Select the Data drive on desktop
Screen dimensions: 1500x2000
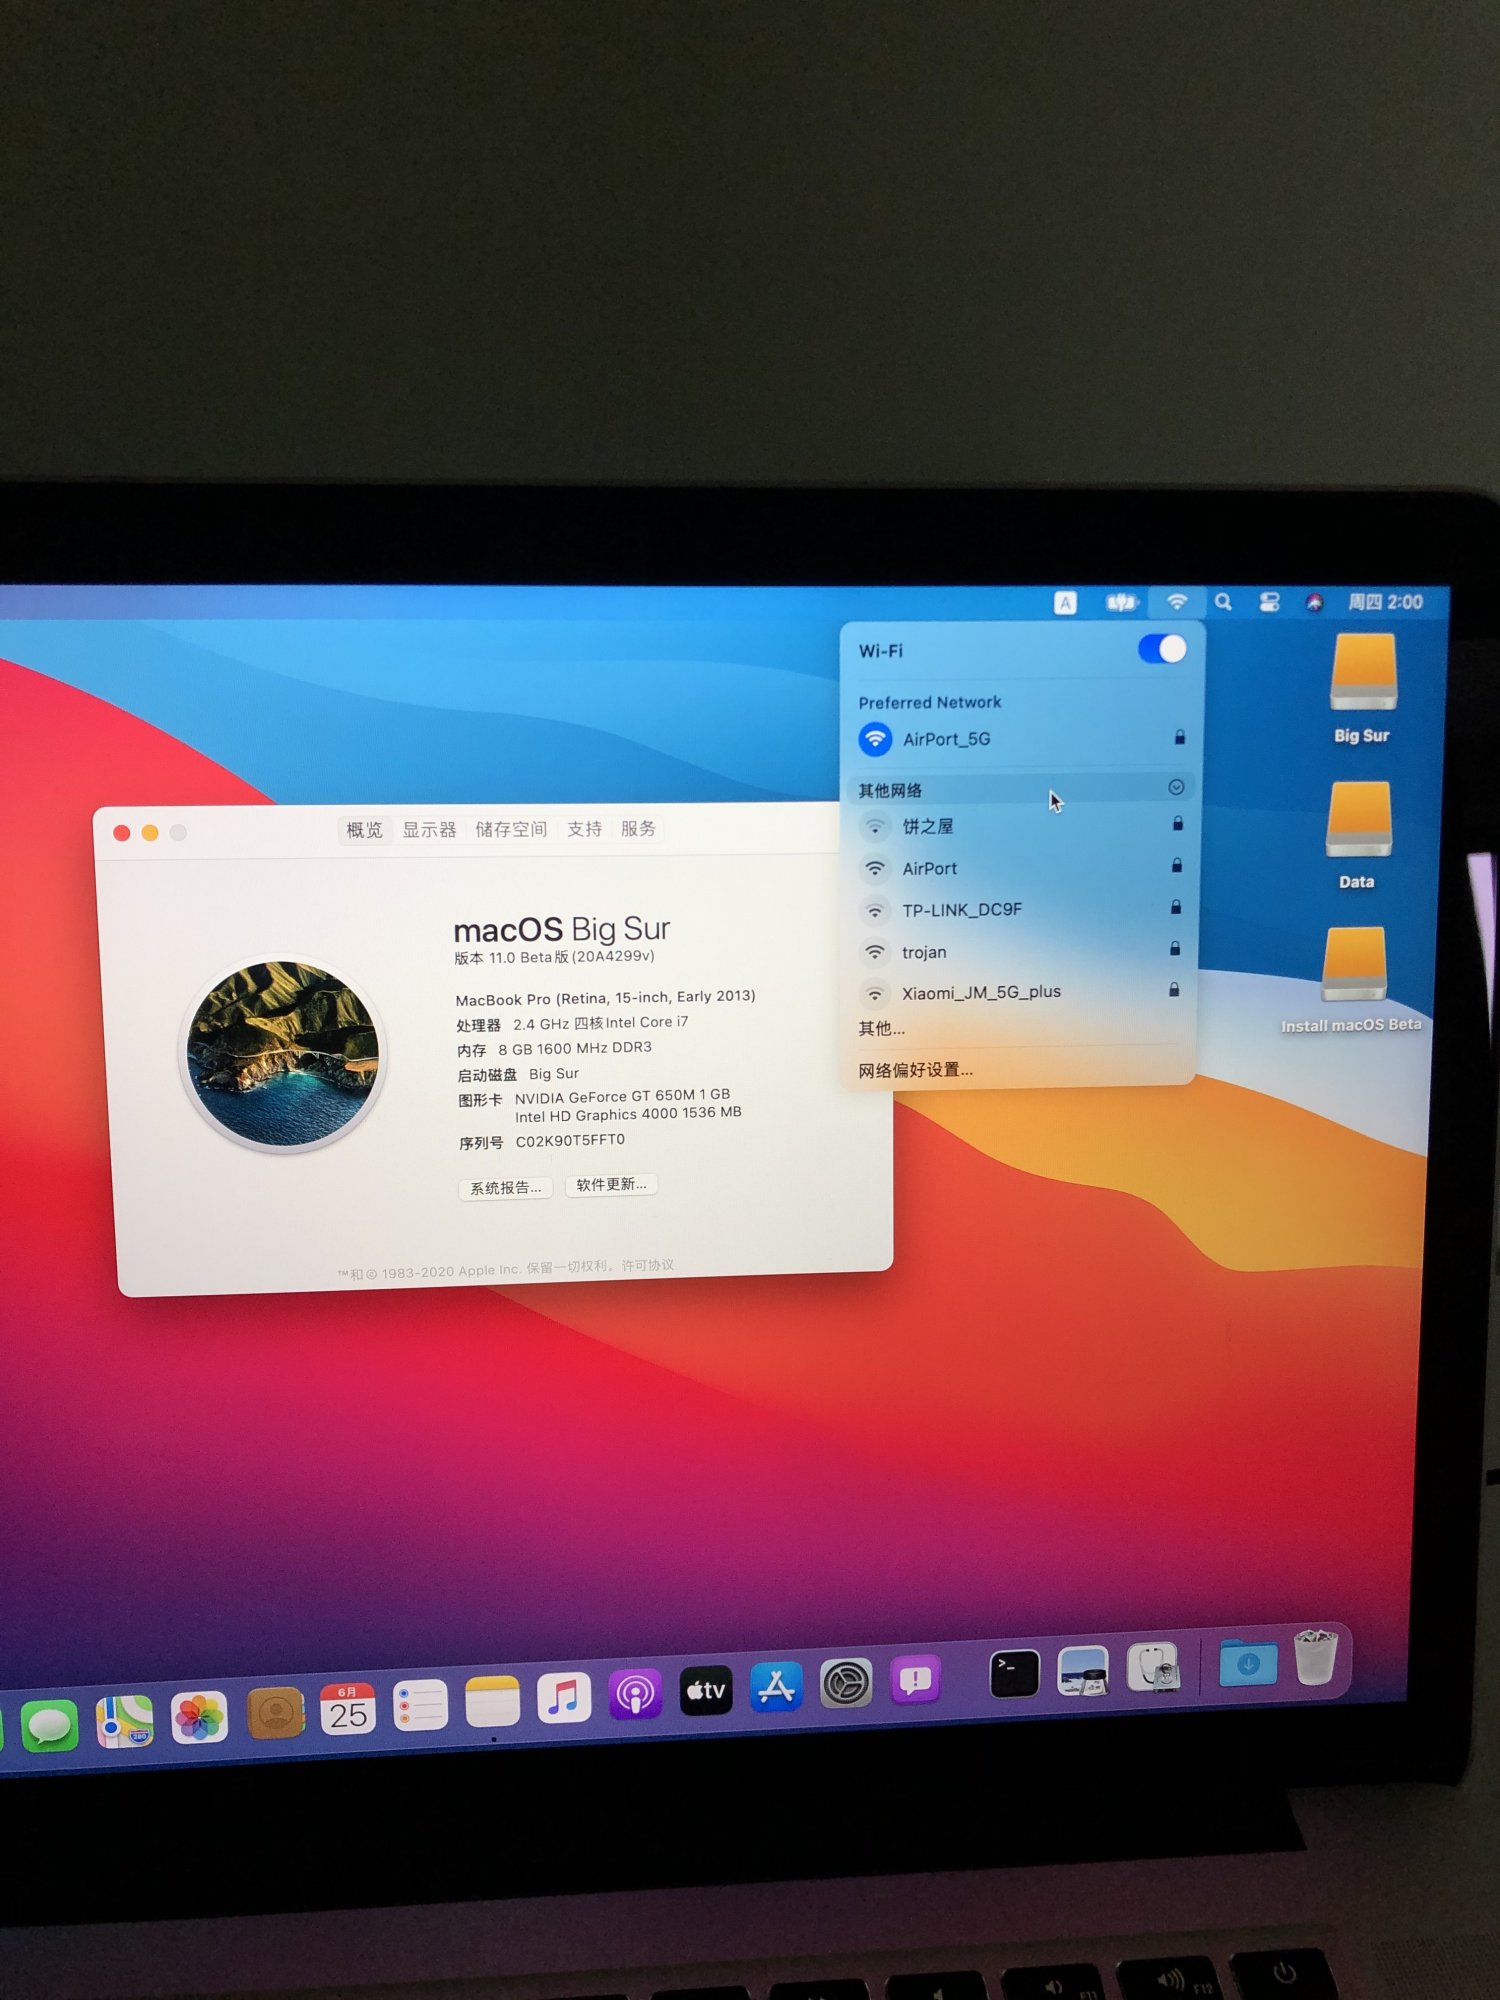click(x=1358, y=836)
